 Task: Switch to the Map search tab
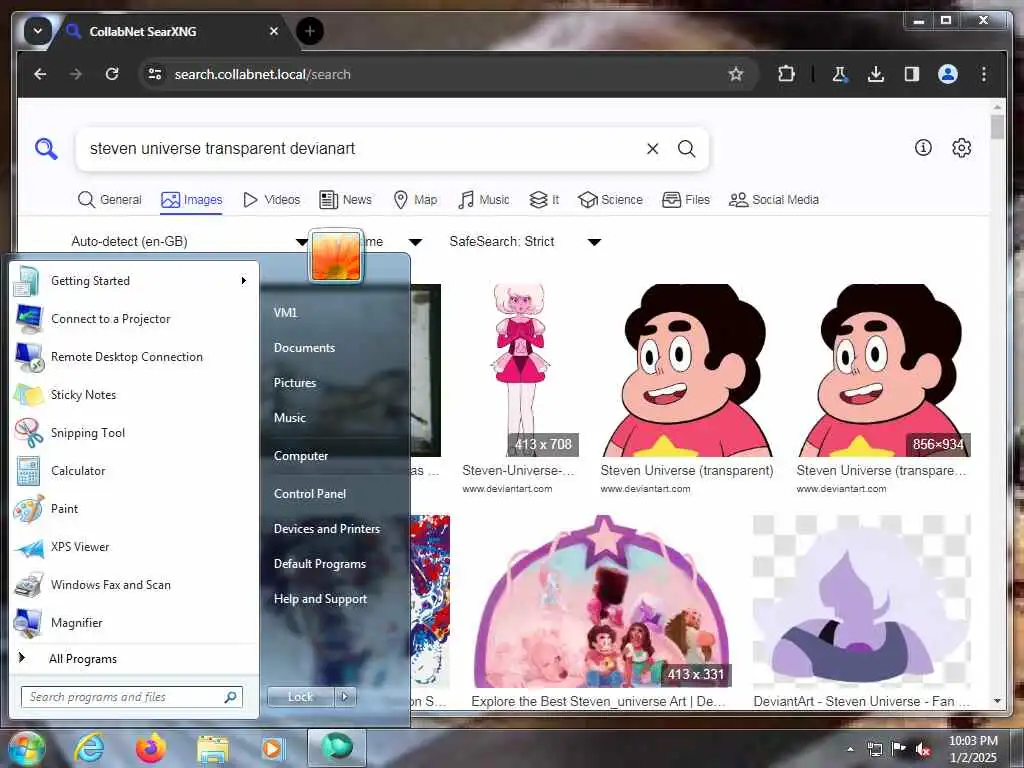415,200
